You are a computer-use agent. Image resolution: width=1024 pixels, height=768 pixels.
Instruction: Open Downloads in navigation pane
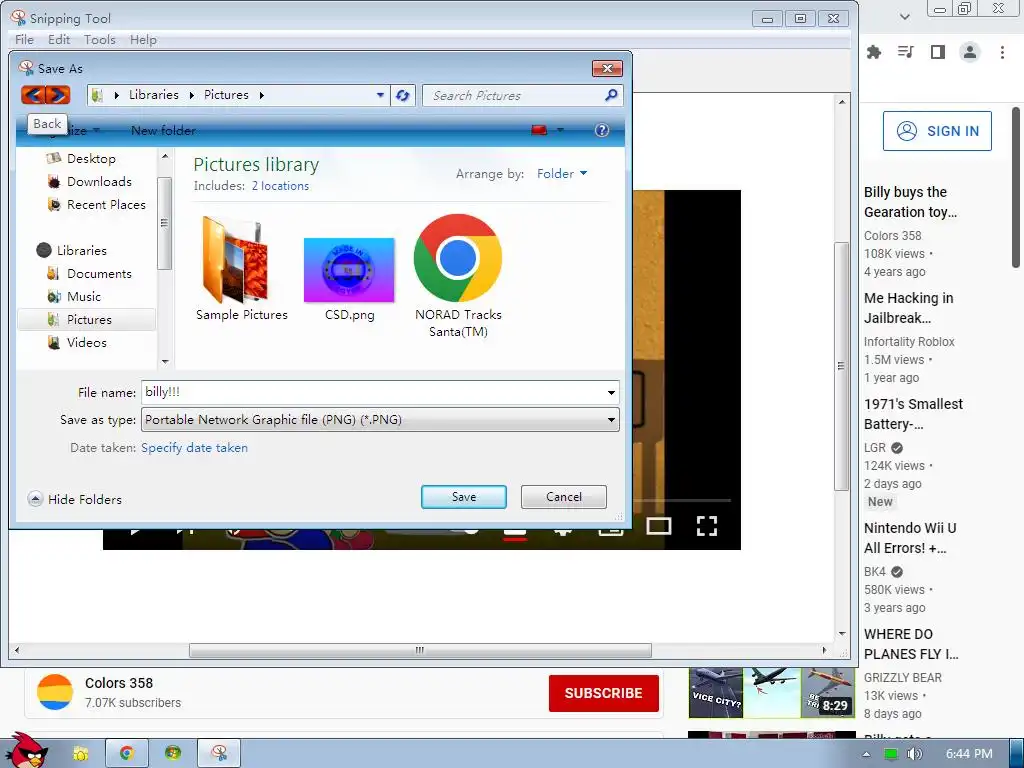(99, 182)
